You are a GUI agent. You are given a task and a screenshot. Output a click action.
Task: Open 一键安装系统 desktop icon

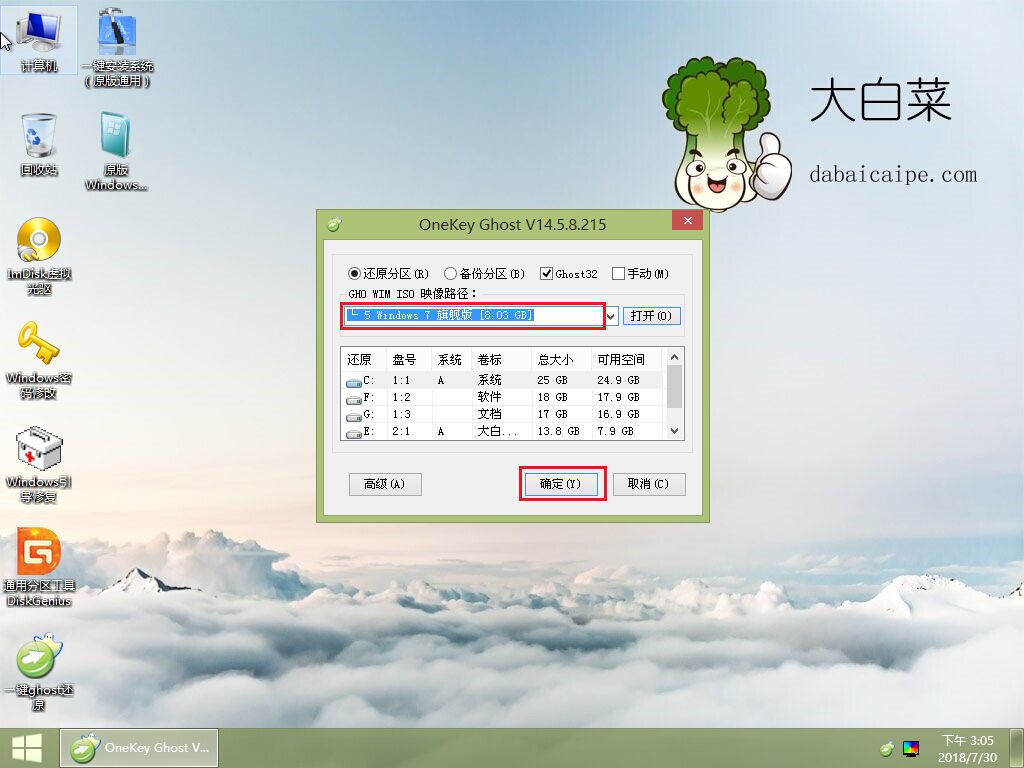pos(117,36)
